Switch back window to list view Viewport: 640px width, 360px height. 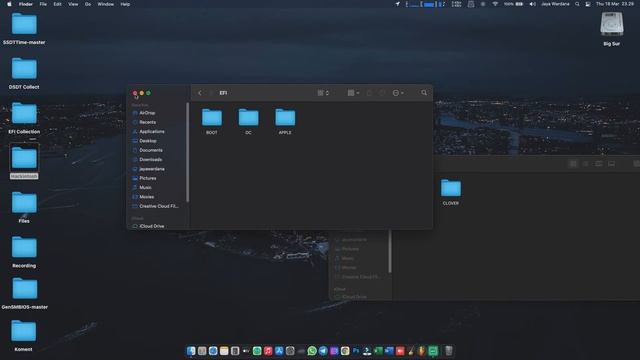coord(586,164)
